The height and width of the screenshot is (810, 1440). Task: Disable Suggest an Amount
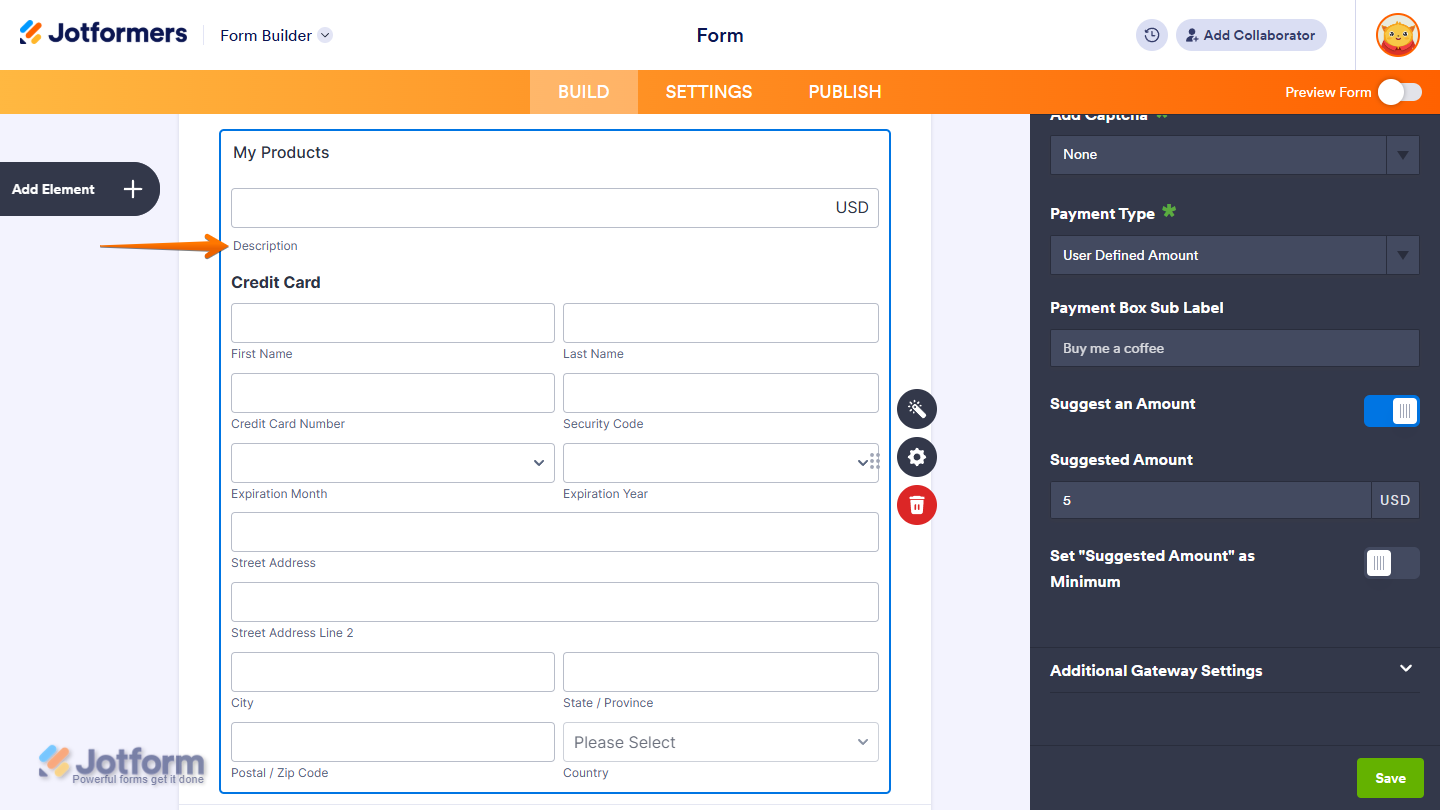(x=1391, y=411)
